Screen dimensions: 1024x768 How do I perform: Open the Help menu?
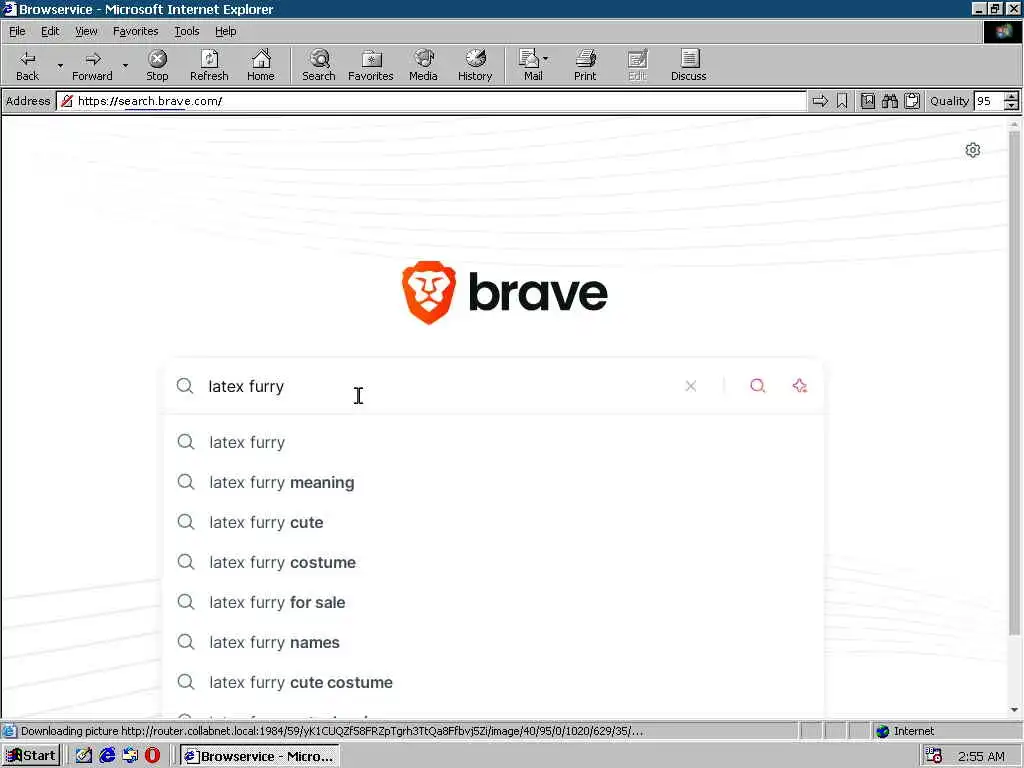[x=225, y=31]
